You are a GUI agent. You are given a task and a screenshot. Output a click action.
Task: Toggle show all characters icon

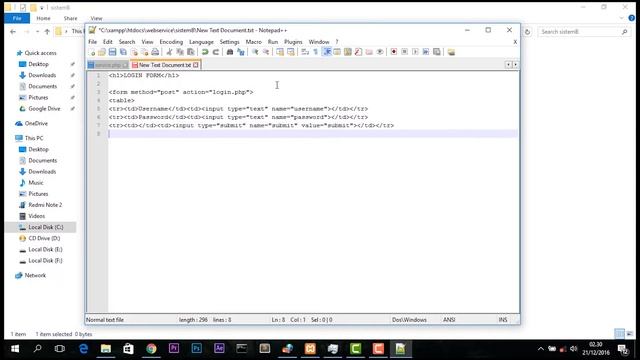coord(316,52)
